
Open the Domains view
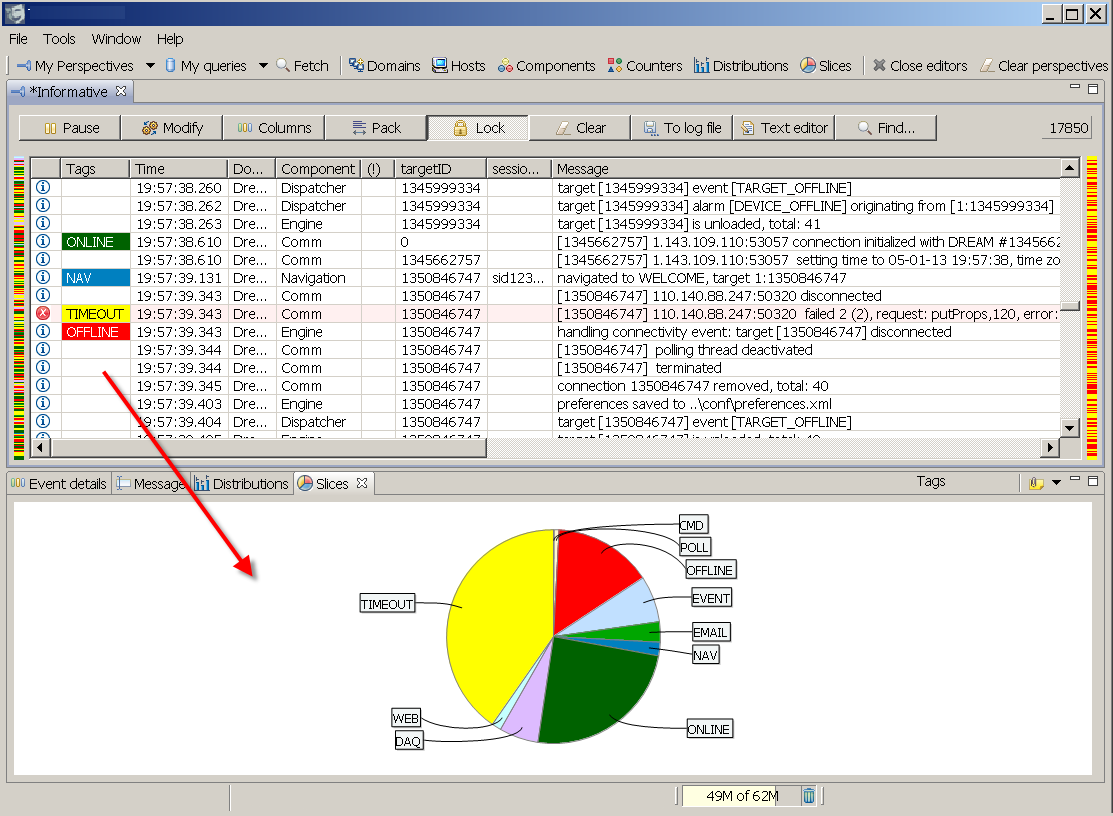384,66
